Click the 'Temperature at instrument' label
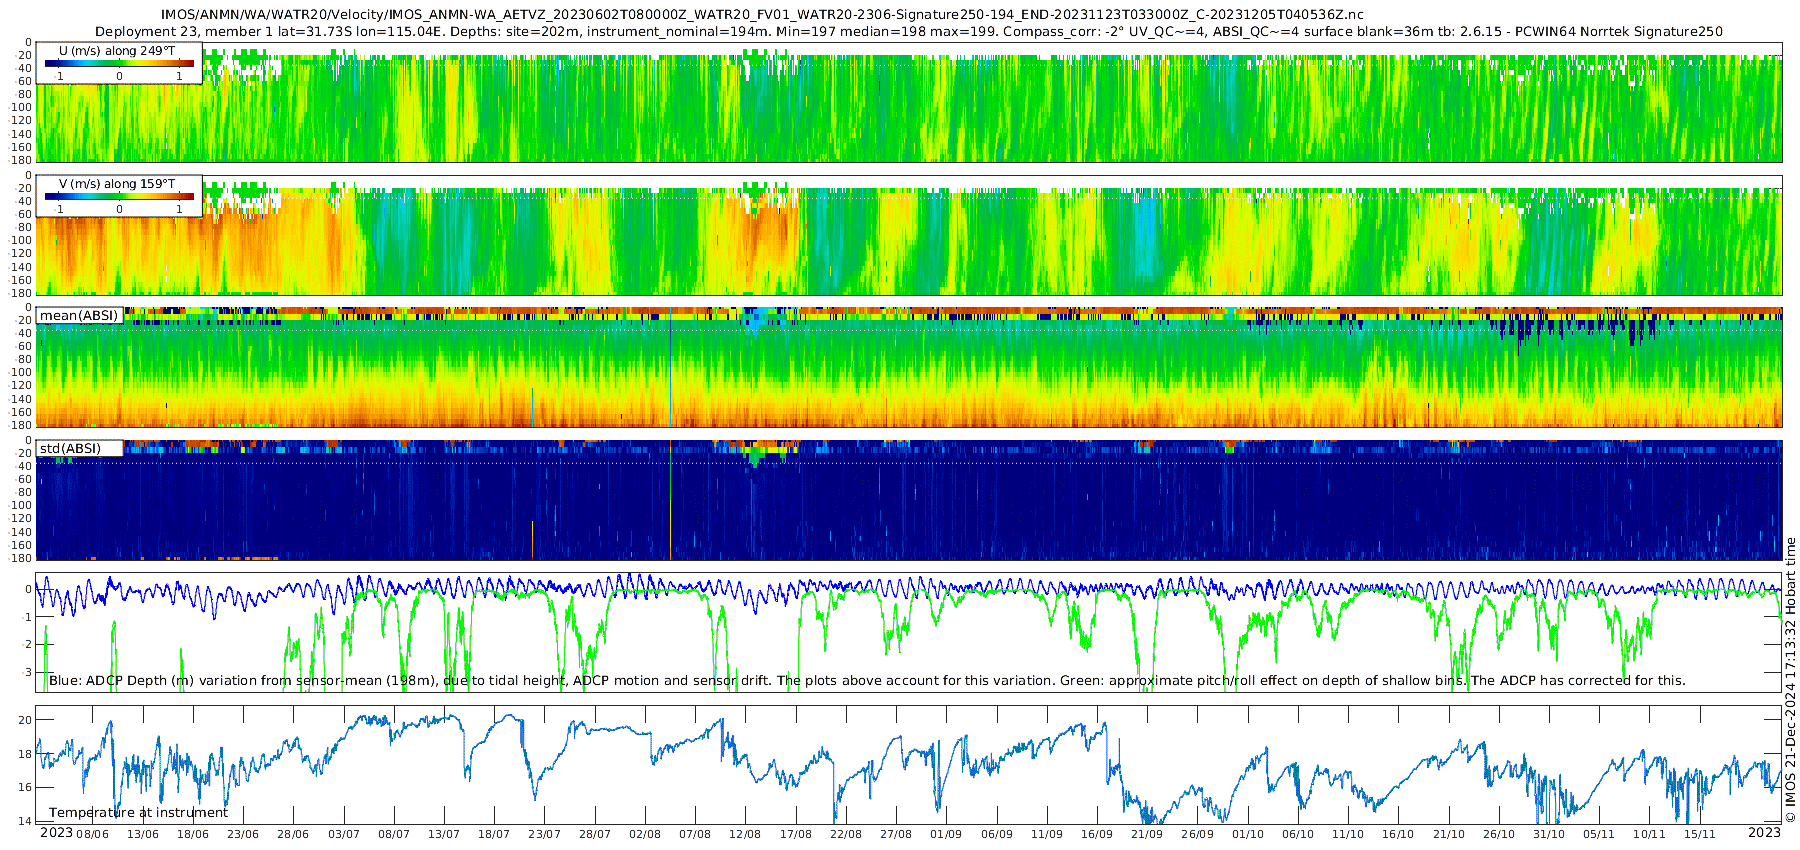 [x=138, y=813]
